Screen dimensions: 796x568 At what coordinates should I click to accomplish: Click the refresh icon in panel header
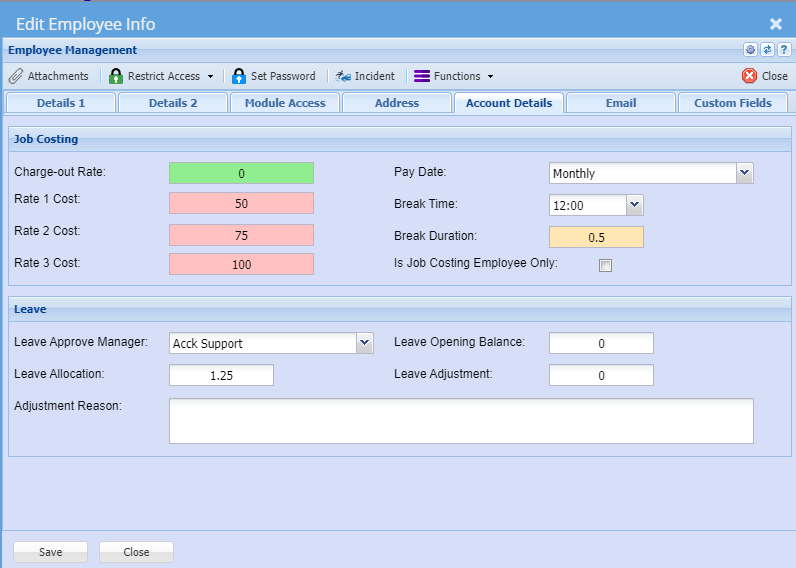[x=767, y=50]
